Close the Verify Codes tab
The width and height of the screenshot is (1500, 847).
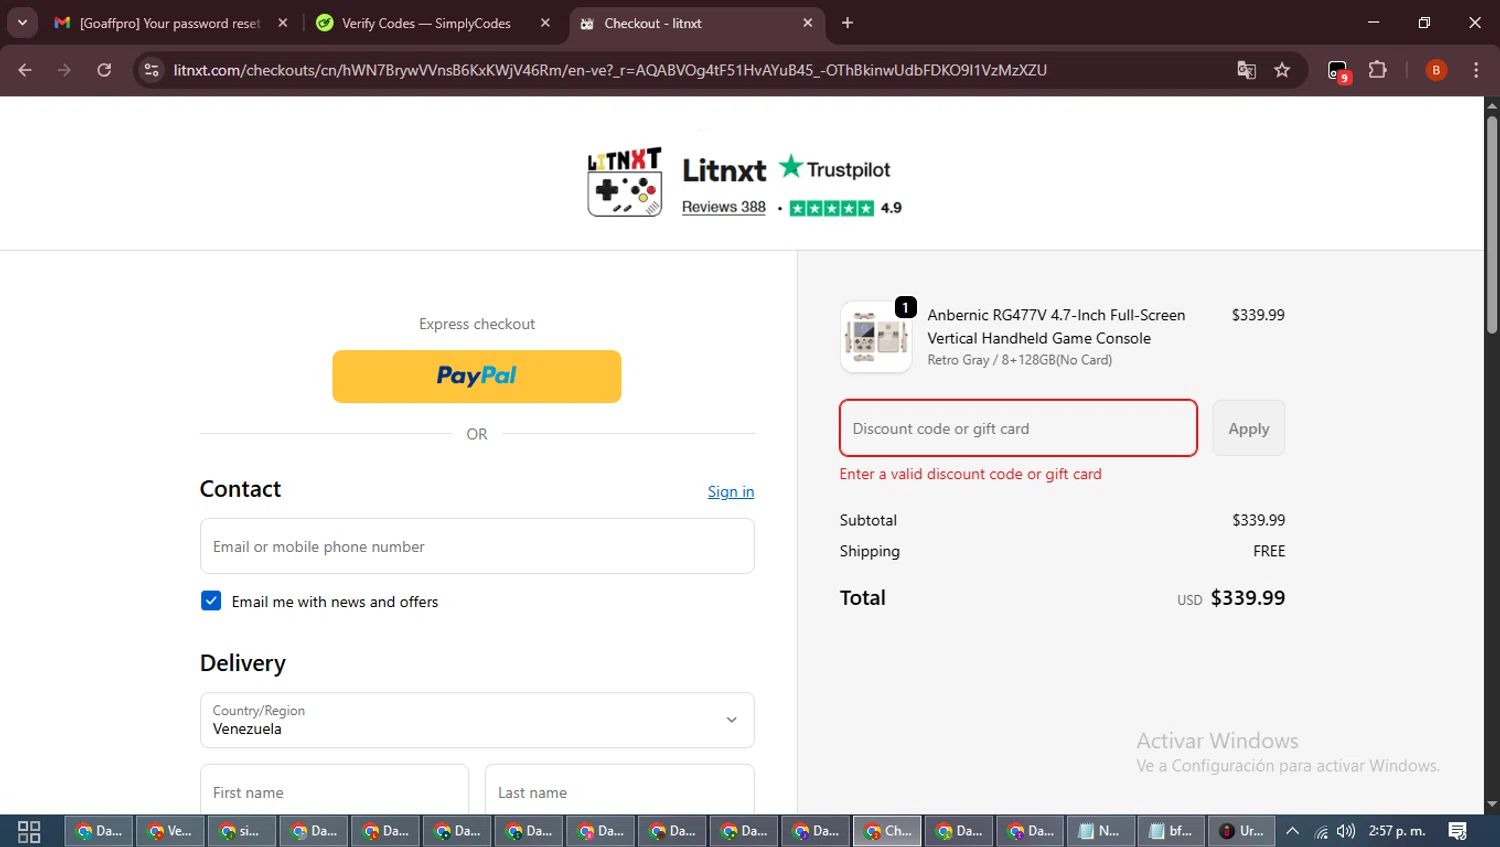click(x=545, y=23)
